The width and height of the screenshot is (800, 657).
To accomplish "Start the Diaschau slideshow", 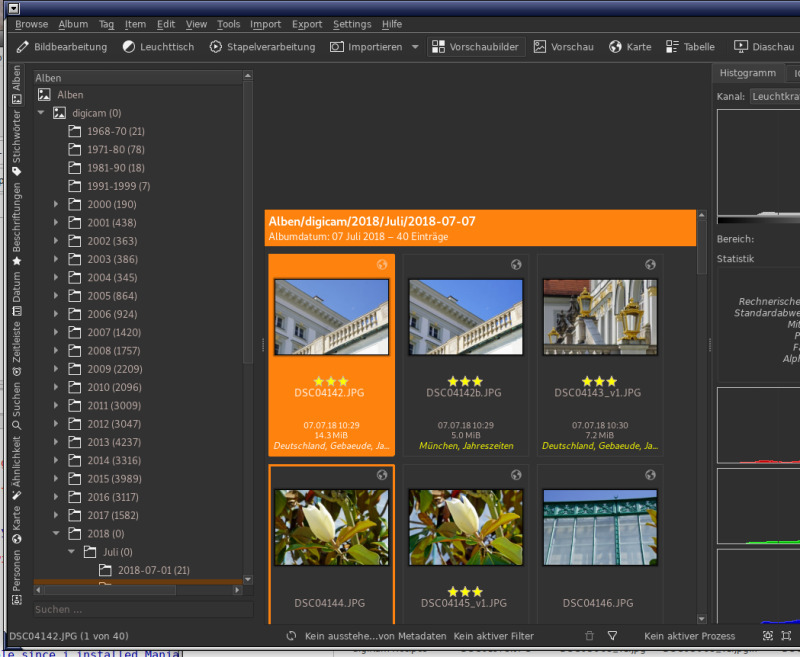I will point(764,47).
